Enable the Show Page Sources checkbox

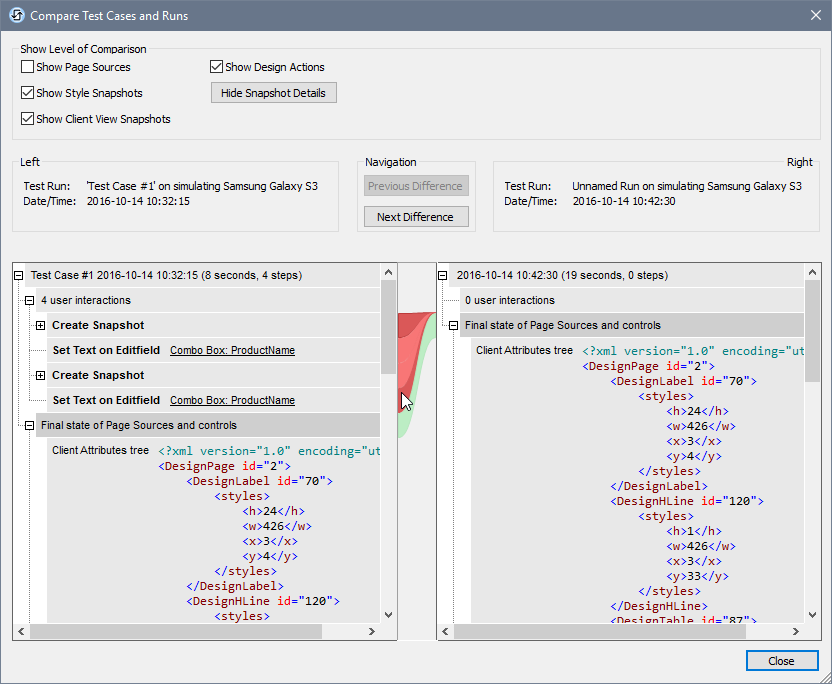point(28,67)
